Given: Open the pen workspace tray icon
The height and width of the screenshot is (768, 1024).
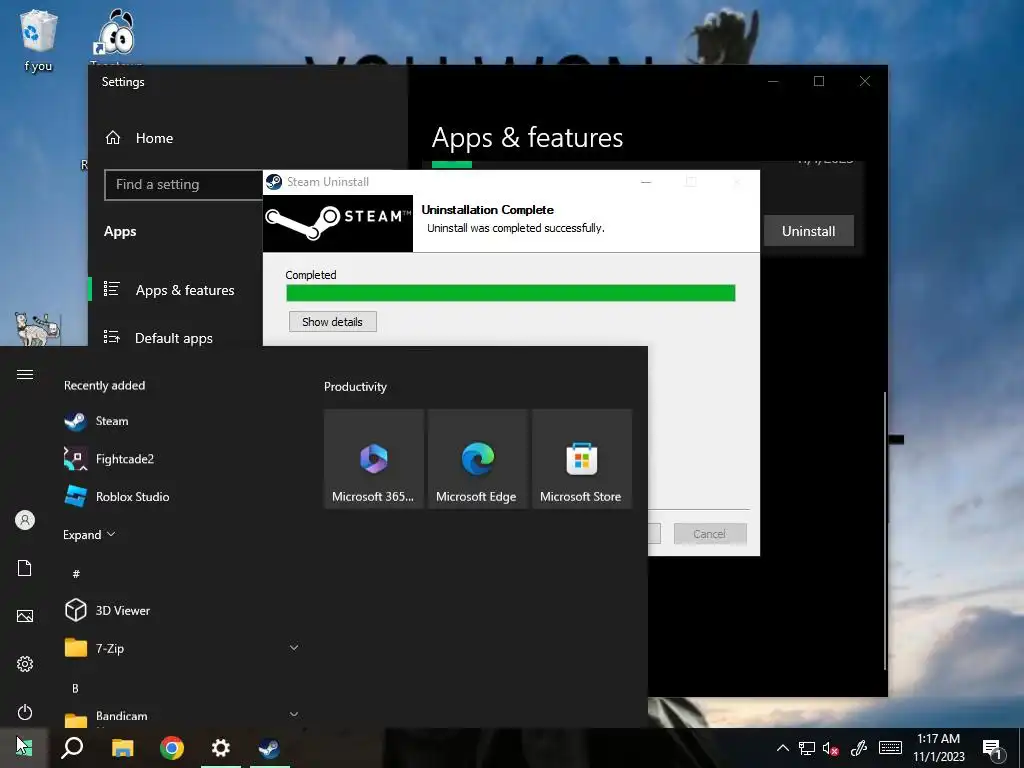Looking at the screenshot, I should pos(859,748).
